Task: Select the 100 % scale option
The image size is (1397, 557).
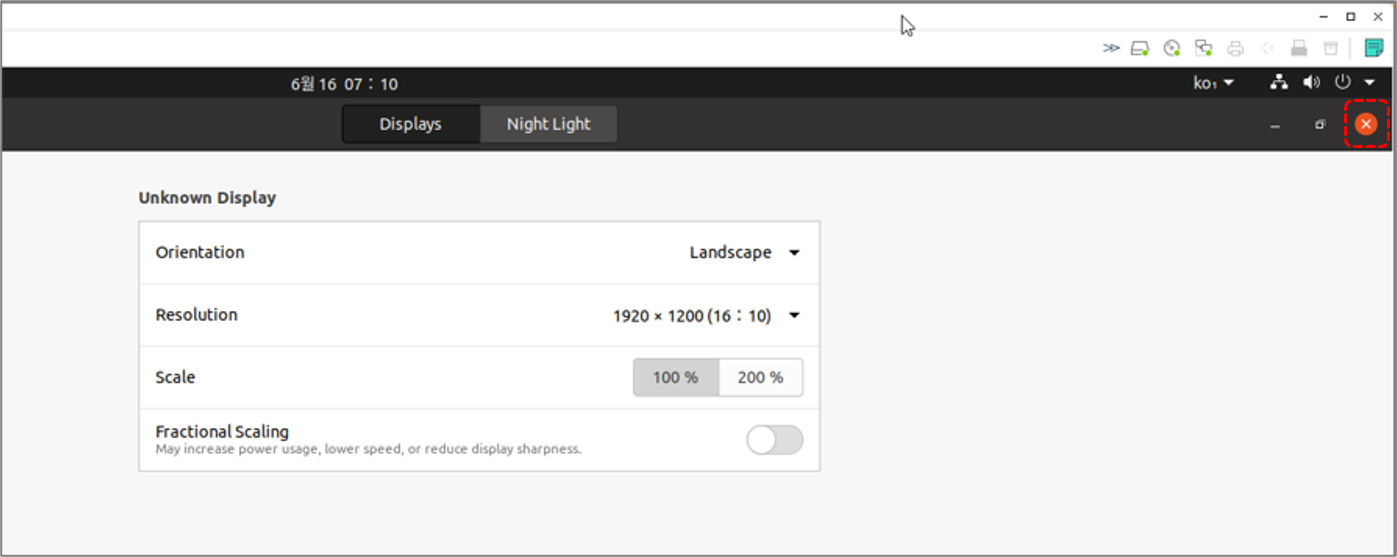Action: (676, 378)
